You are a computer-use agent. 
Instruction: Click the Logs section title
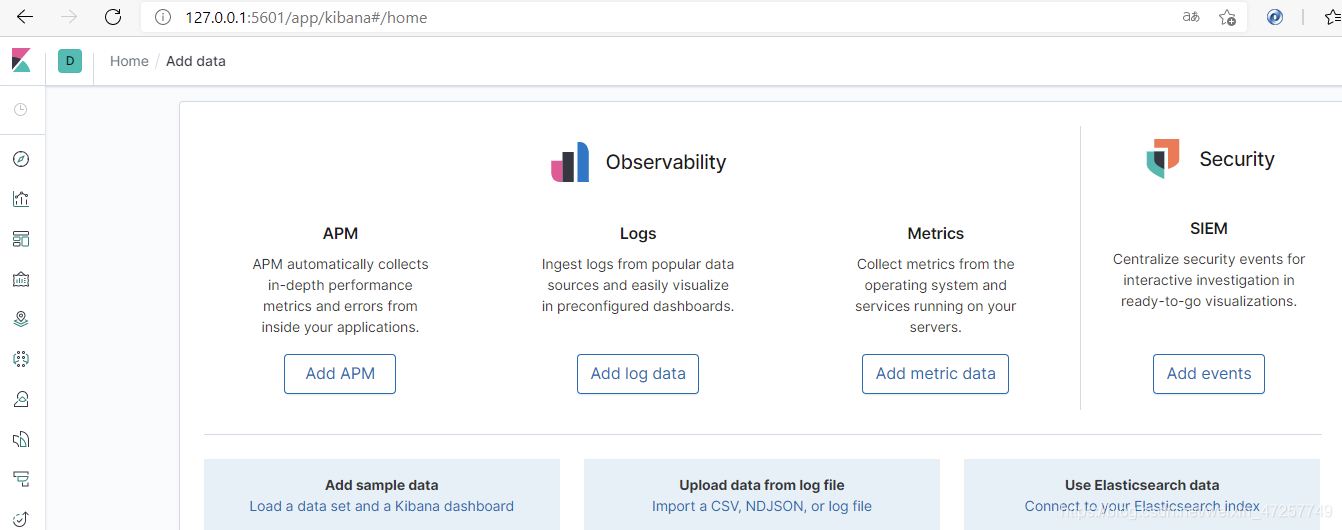click(638, 233)
